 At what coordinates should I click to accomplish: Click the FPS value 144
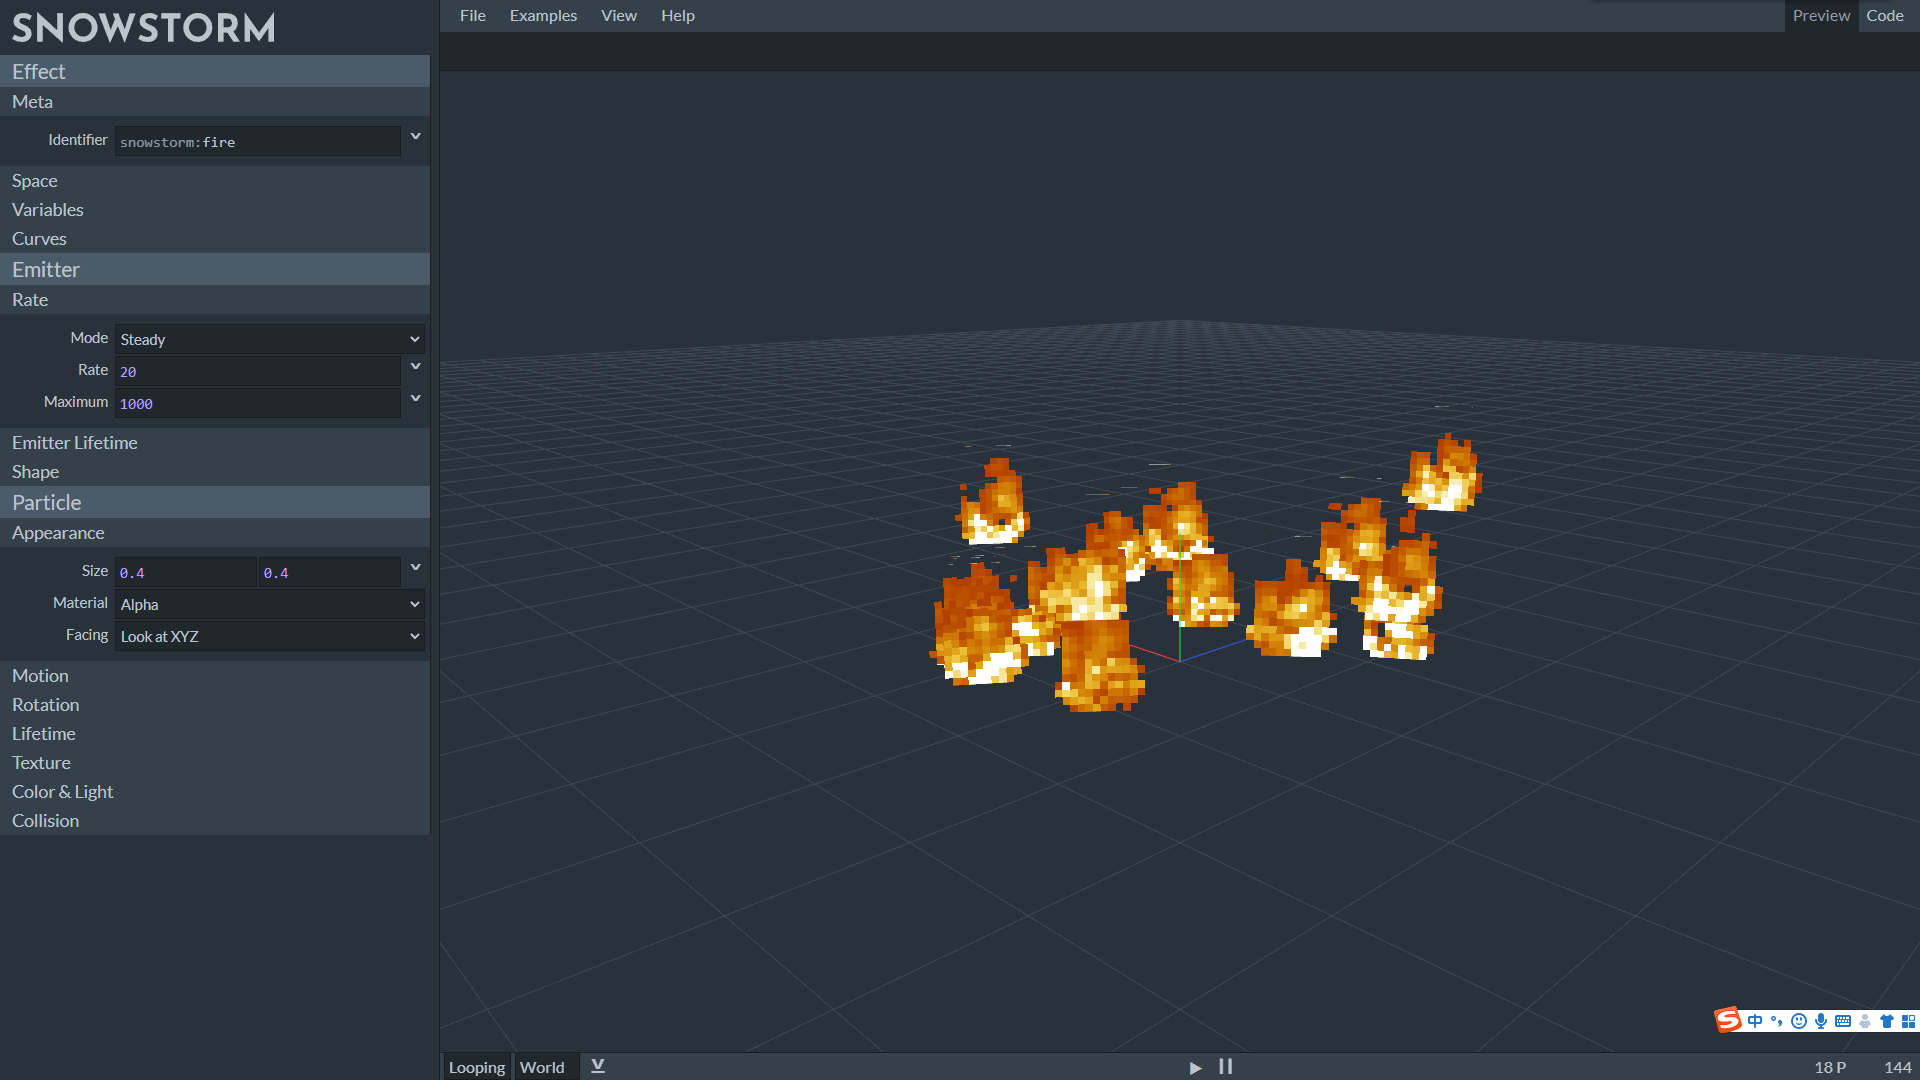click(1897, 1067)
